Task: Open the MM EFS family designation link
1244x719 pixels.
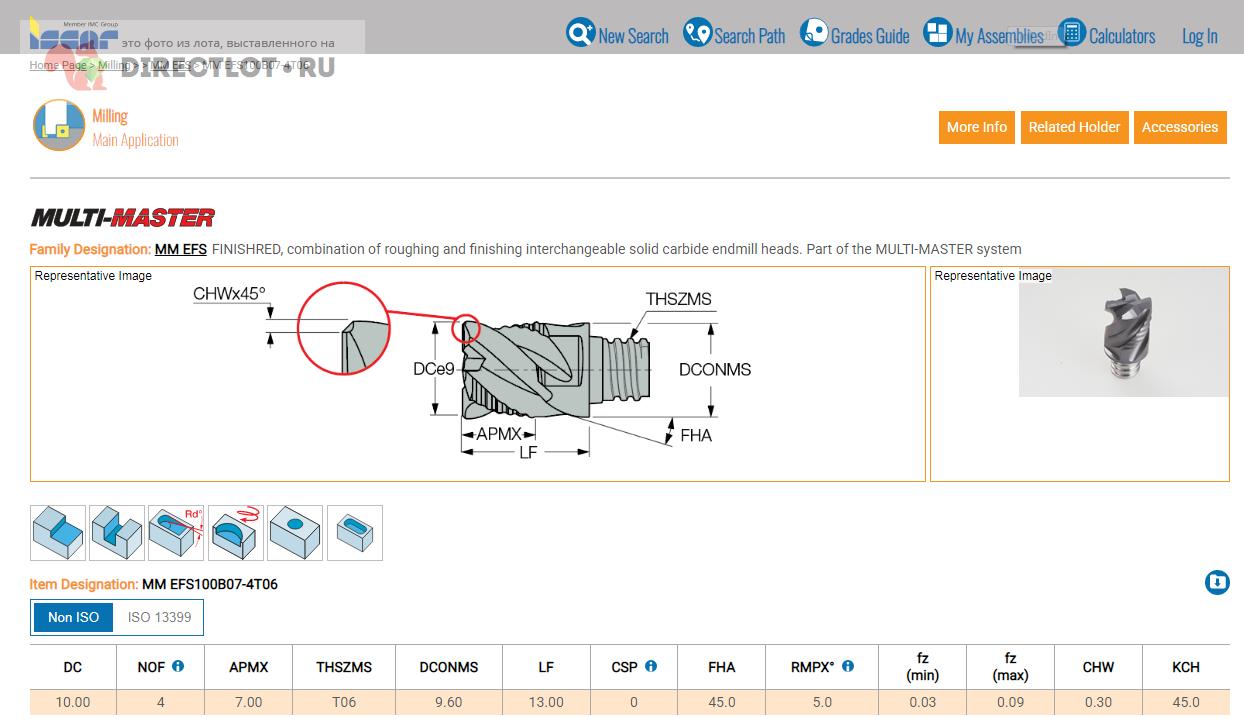Action: pos(180,249)
